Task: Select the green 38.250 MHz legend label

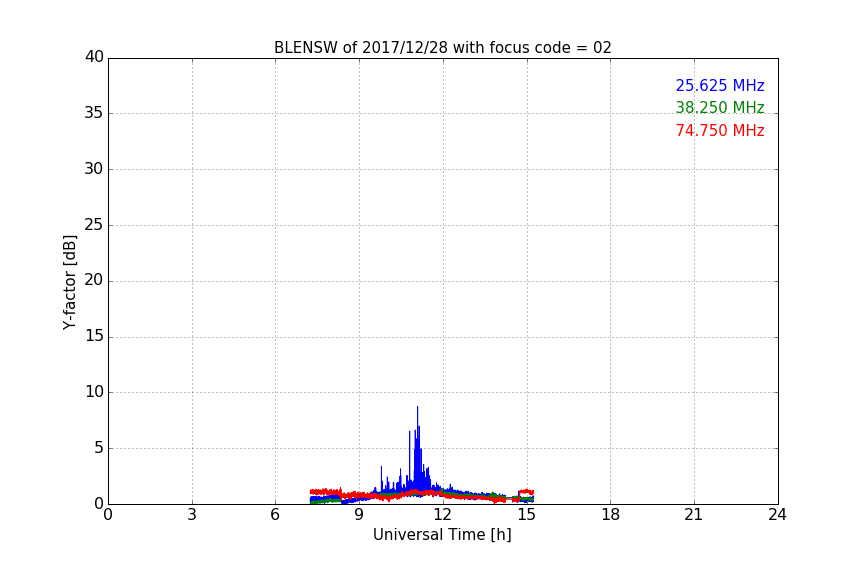Action: point(720,107)
